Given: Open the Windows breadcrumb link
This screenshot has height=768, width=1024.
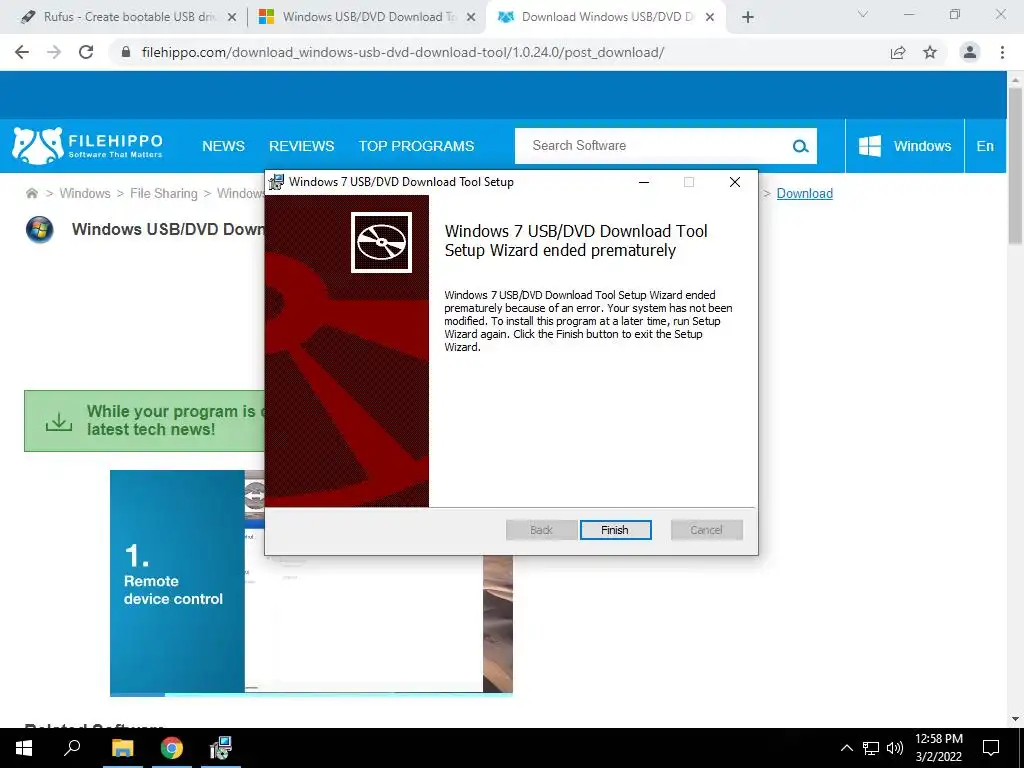Looking at the screenshot, I should (x=85, y=193).
